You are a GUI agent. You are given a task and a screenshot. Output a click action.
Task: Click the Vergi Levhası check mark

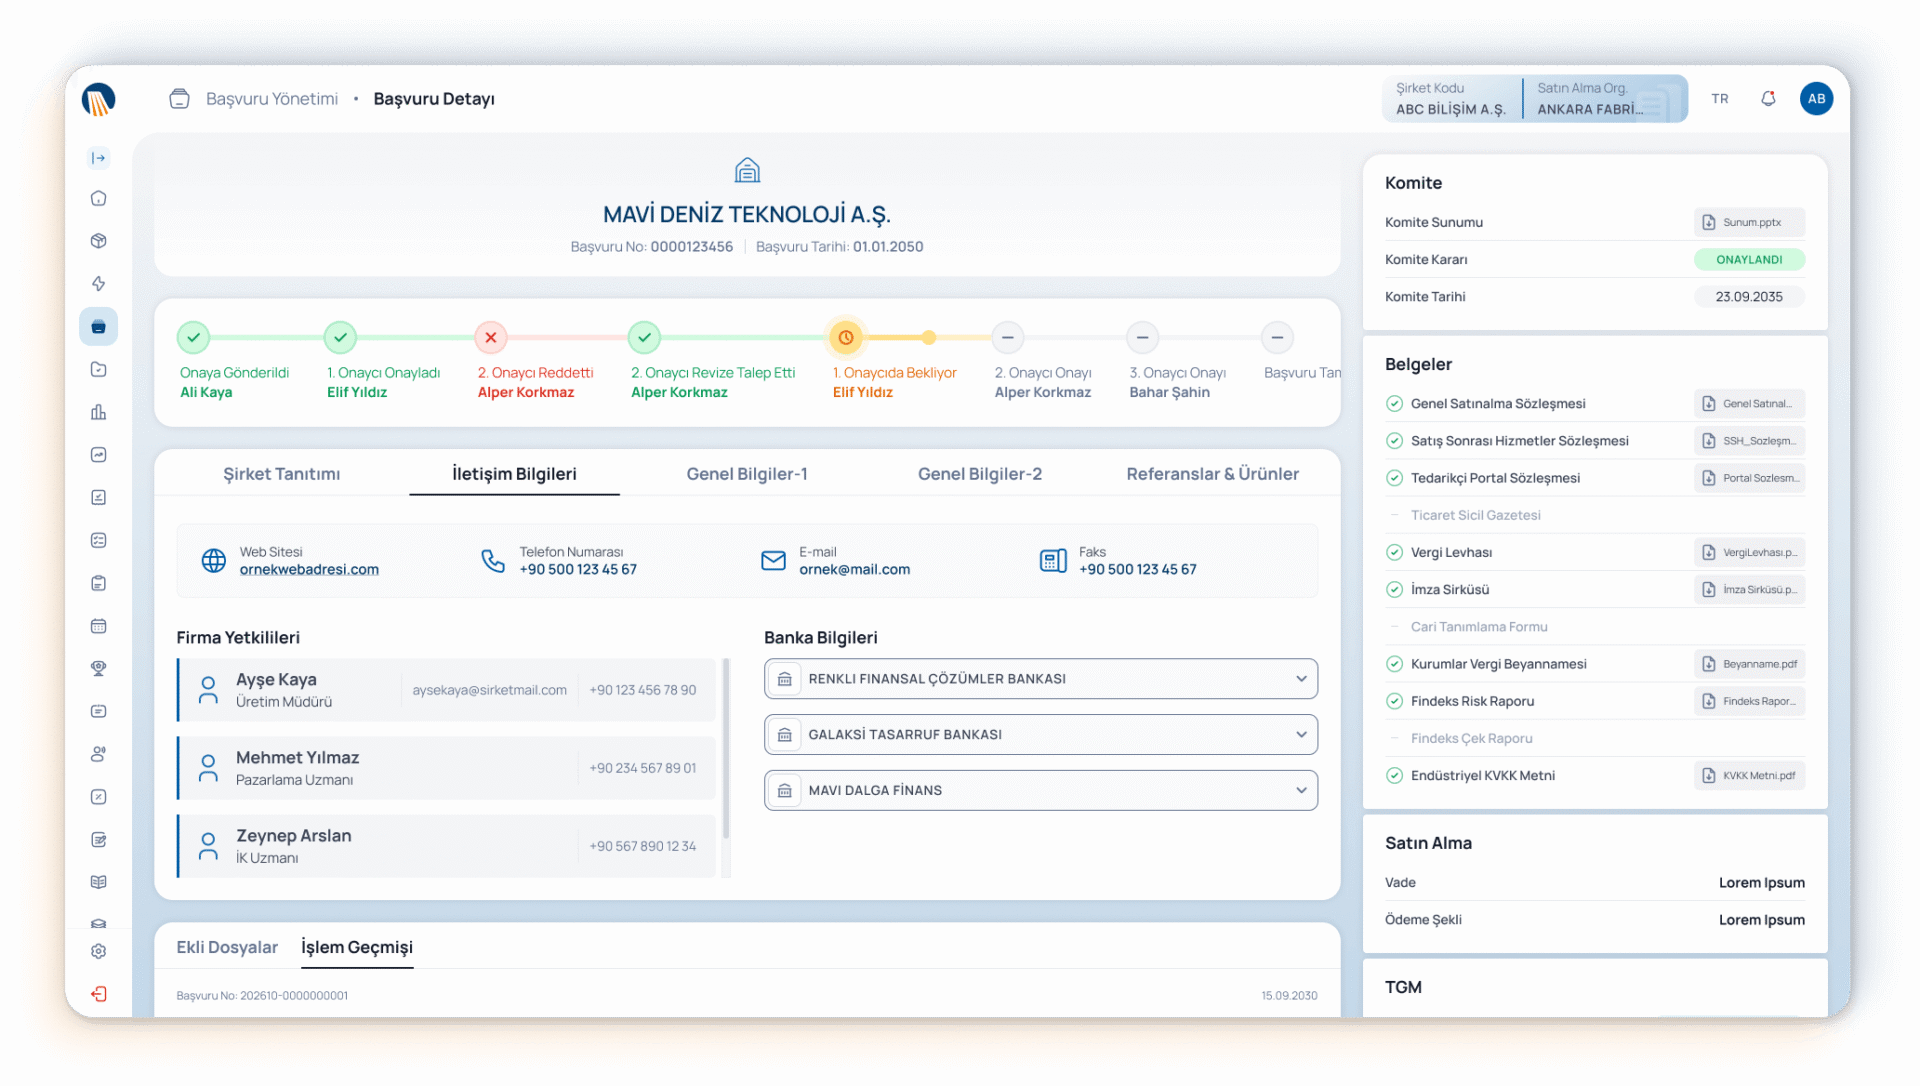(x=1394, y=552)
